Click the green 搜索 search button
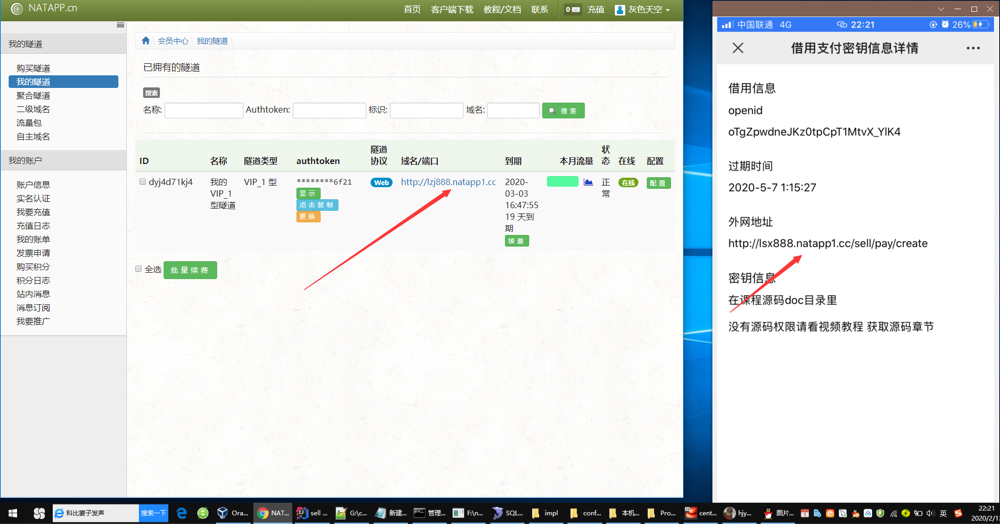 (x=563, y=110)
